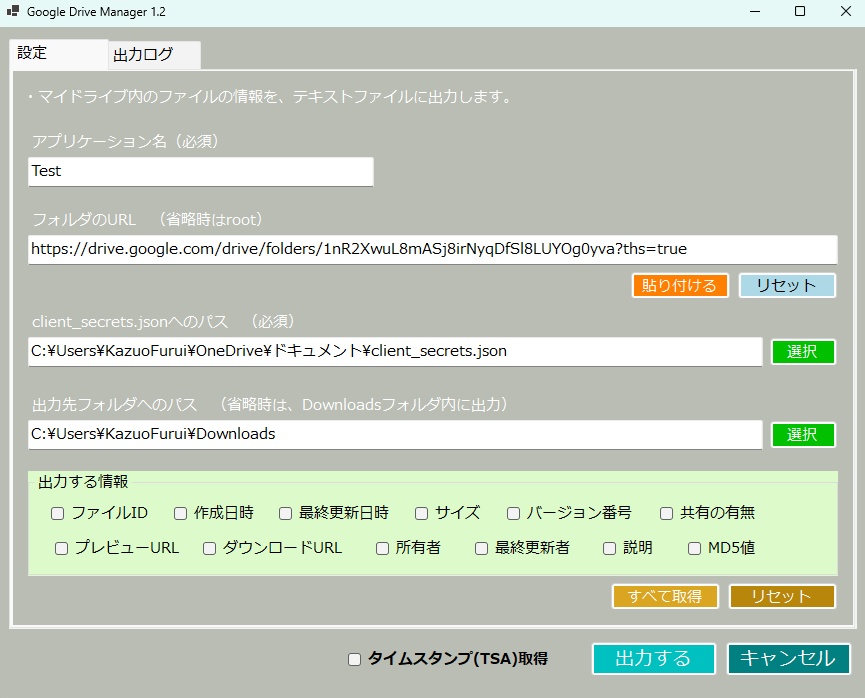This screenshot has width=865, height=698.
Task: Check the 共有の有無 checkbox
Action: [x=666, y=514]
